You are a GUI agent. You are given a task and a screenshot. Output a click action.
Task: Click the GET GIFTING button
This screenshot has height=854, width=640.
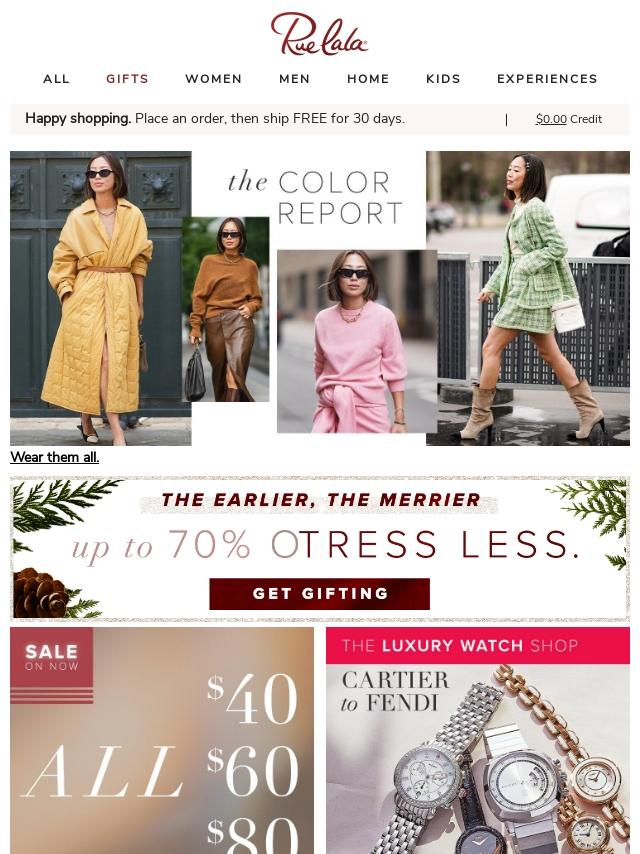click(320, 594)
